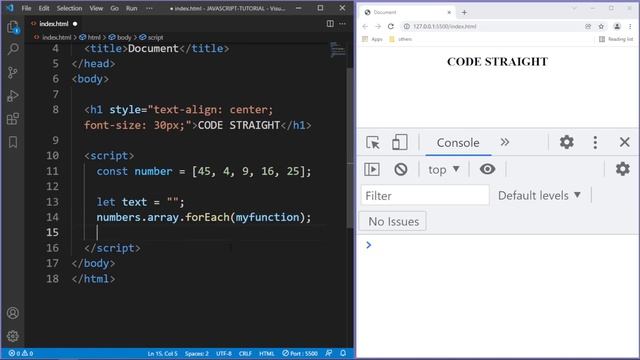Show more menu items ellipsis
The height and width of the screenshot is (360, 640).
pos(149,8)
